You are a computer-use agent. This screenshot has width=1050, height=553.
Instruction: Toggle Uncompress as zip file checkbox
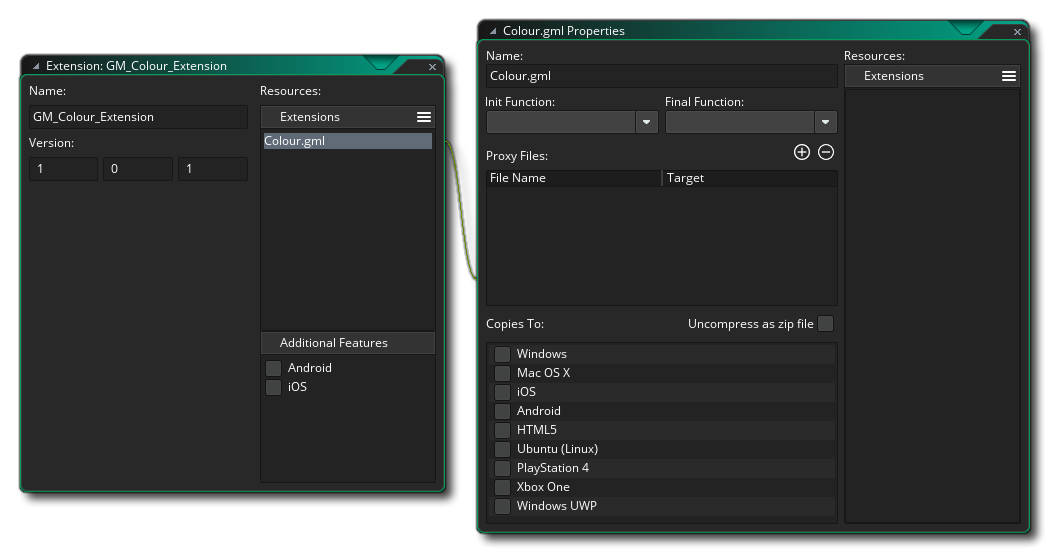tap(825, 324)
